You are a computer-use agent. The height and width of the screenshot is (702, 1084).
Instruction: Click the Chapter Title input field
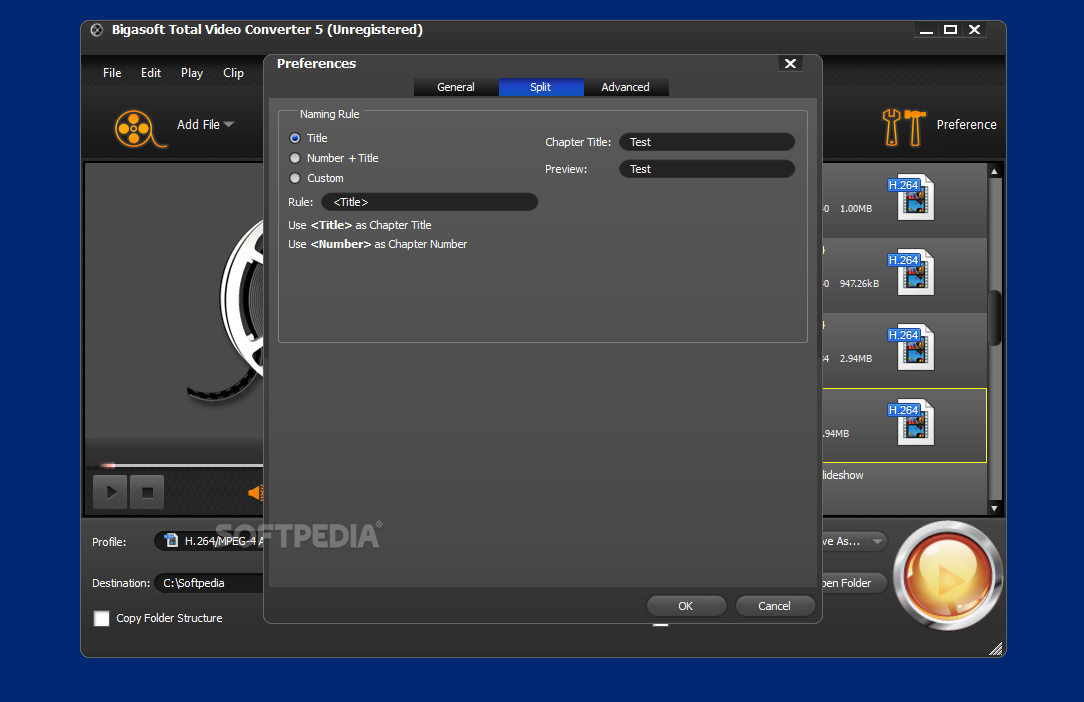point(707,142)
